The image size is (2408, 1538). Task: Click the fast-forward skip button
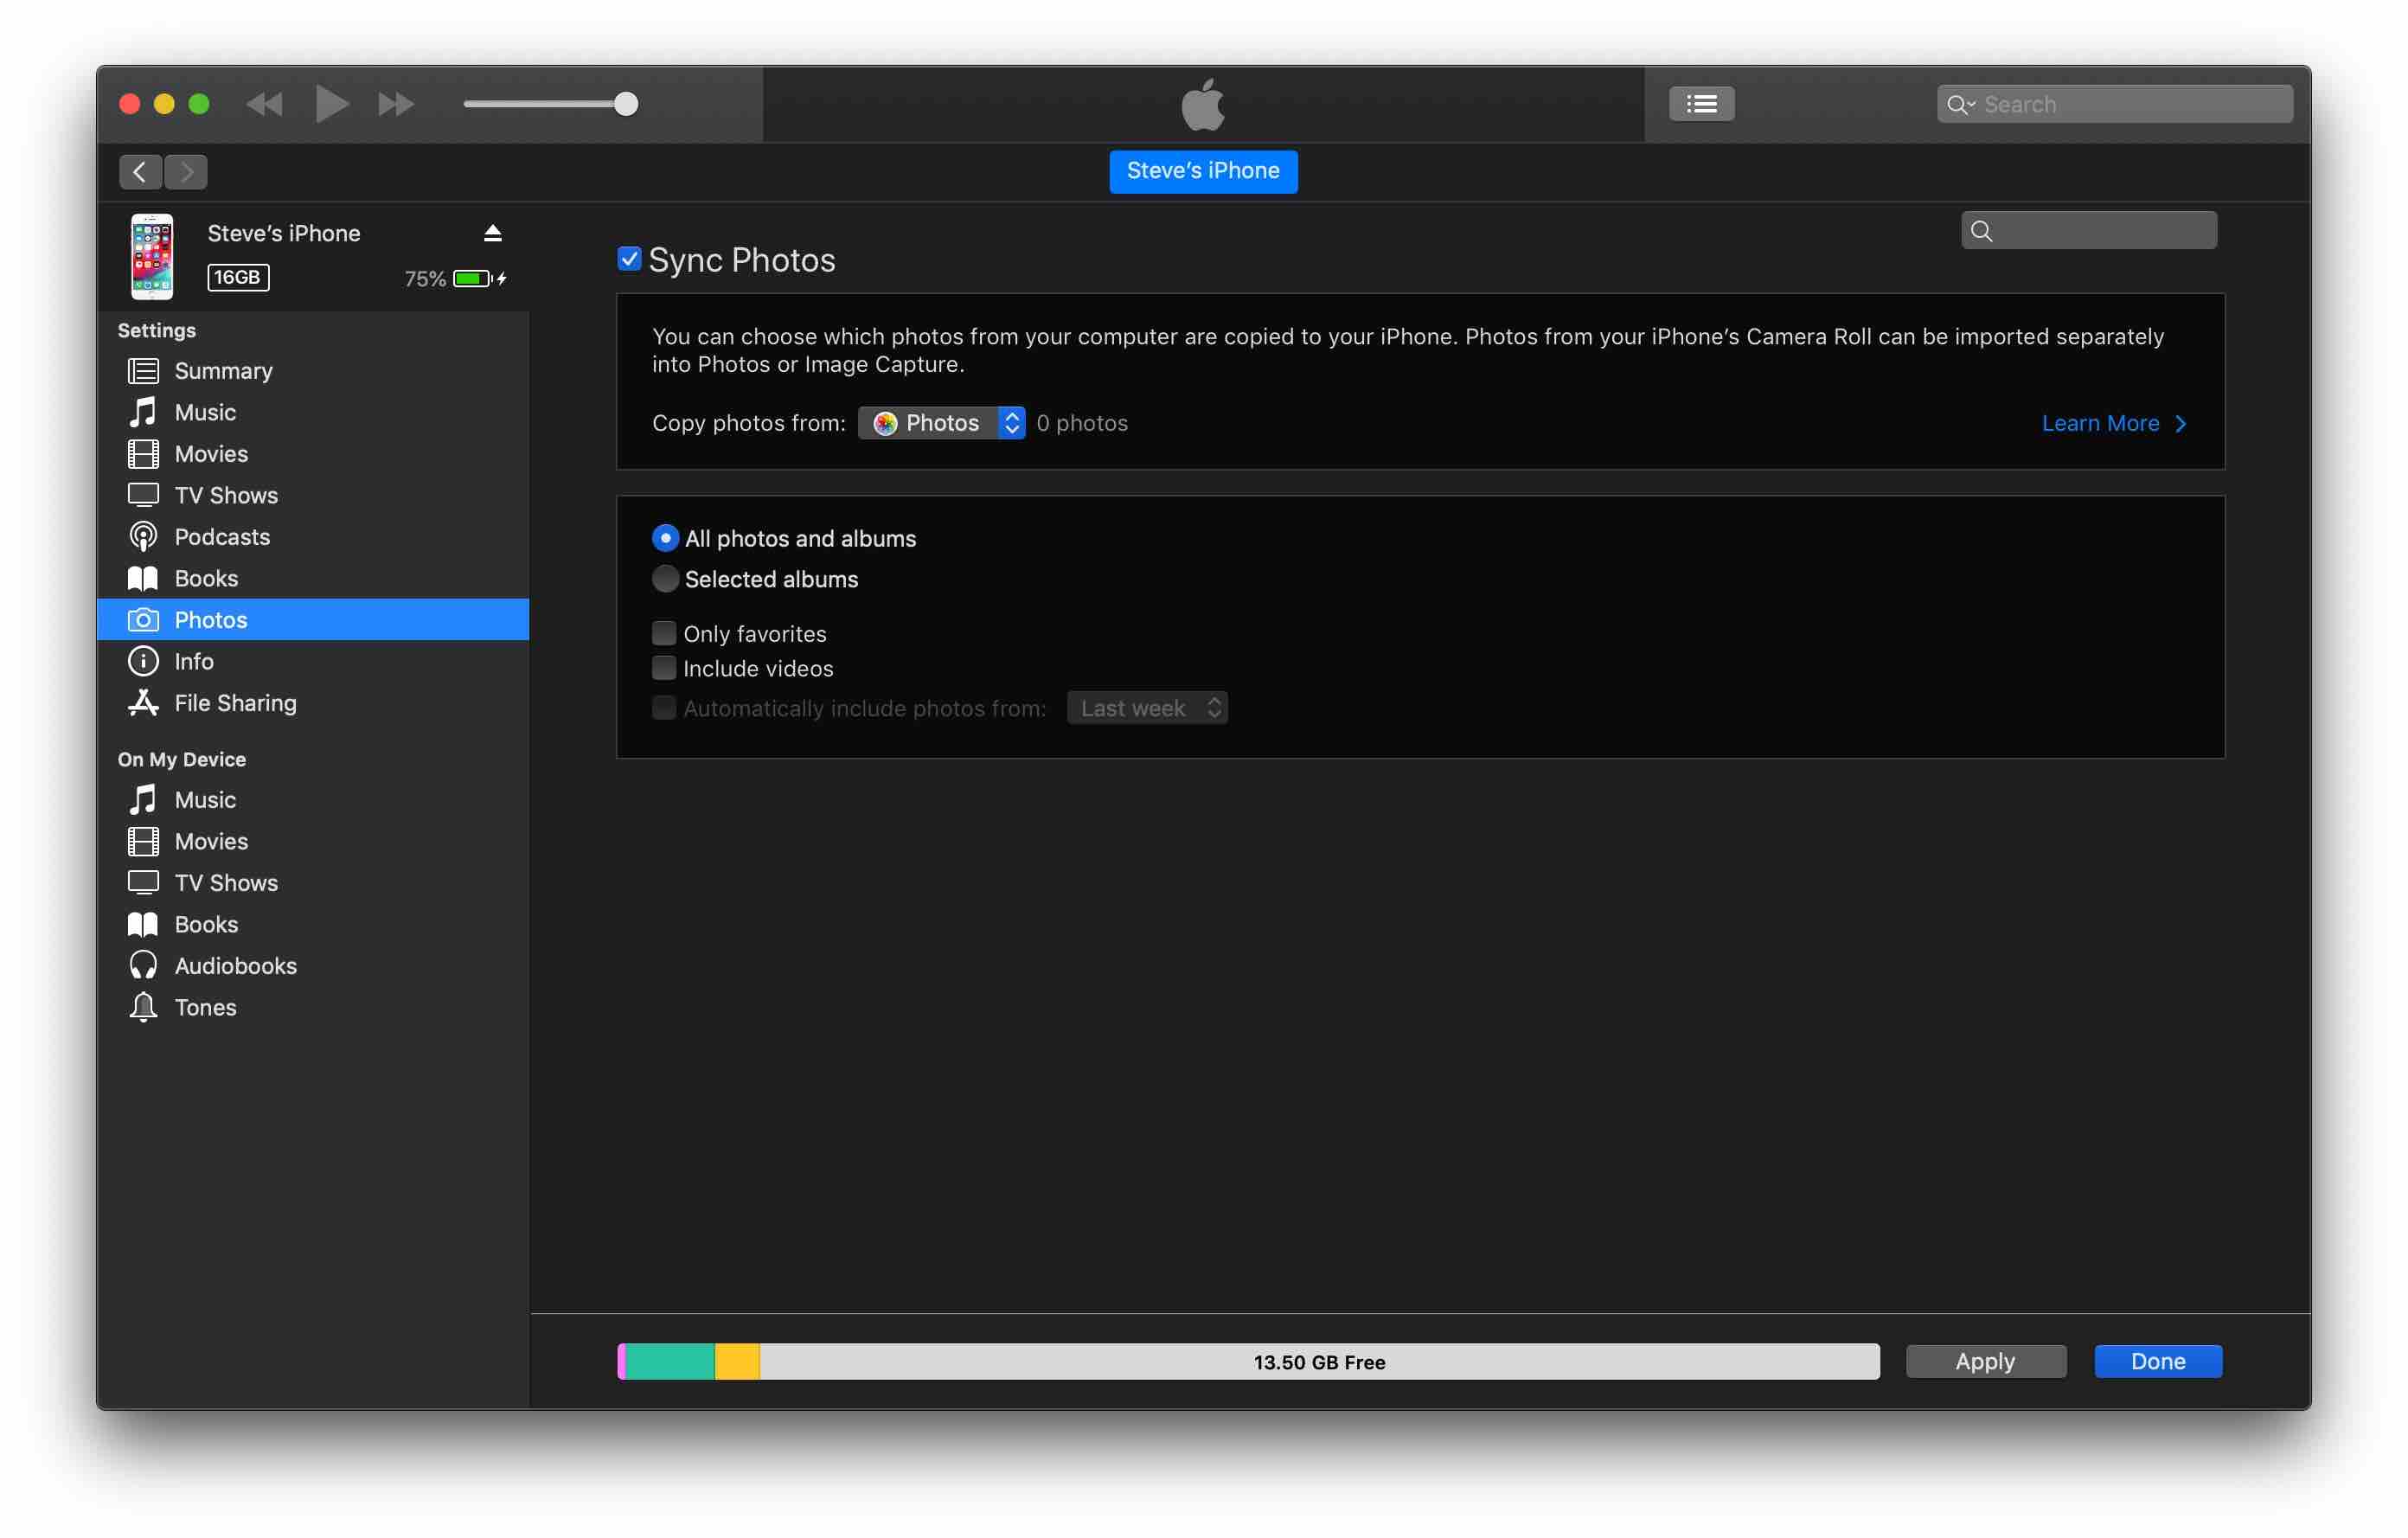[396, 104]
